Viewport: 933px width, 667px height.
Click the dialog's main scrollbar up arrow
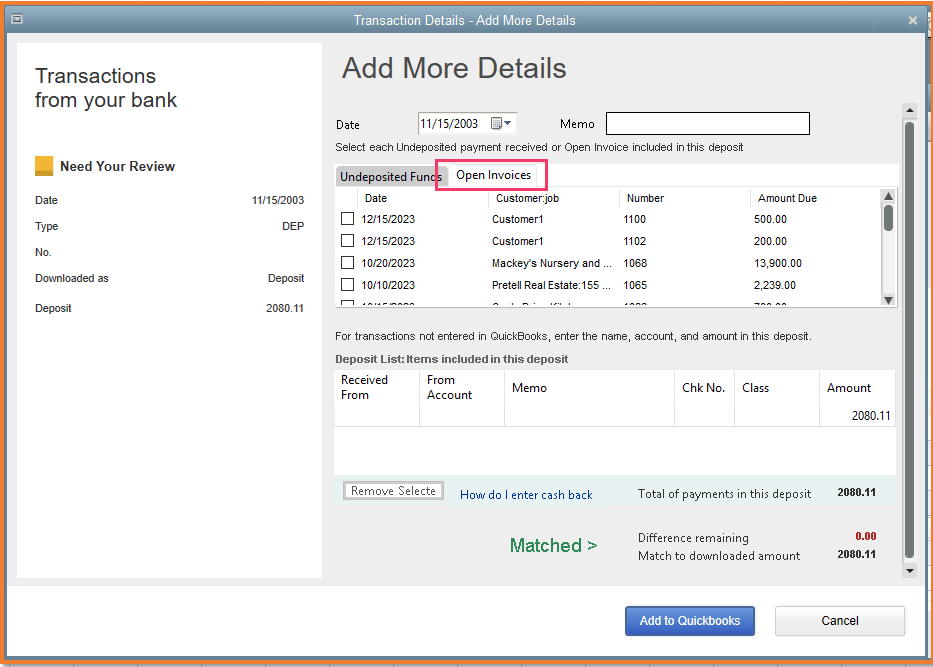pyautogui.click(x=909, y=111)
